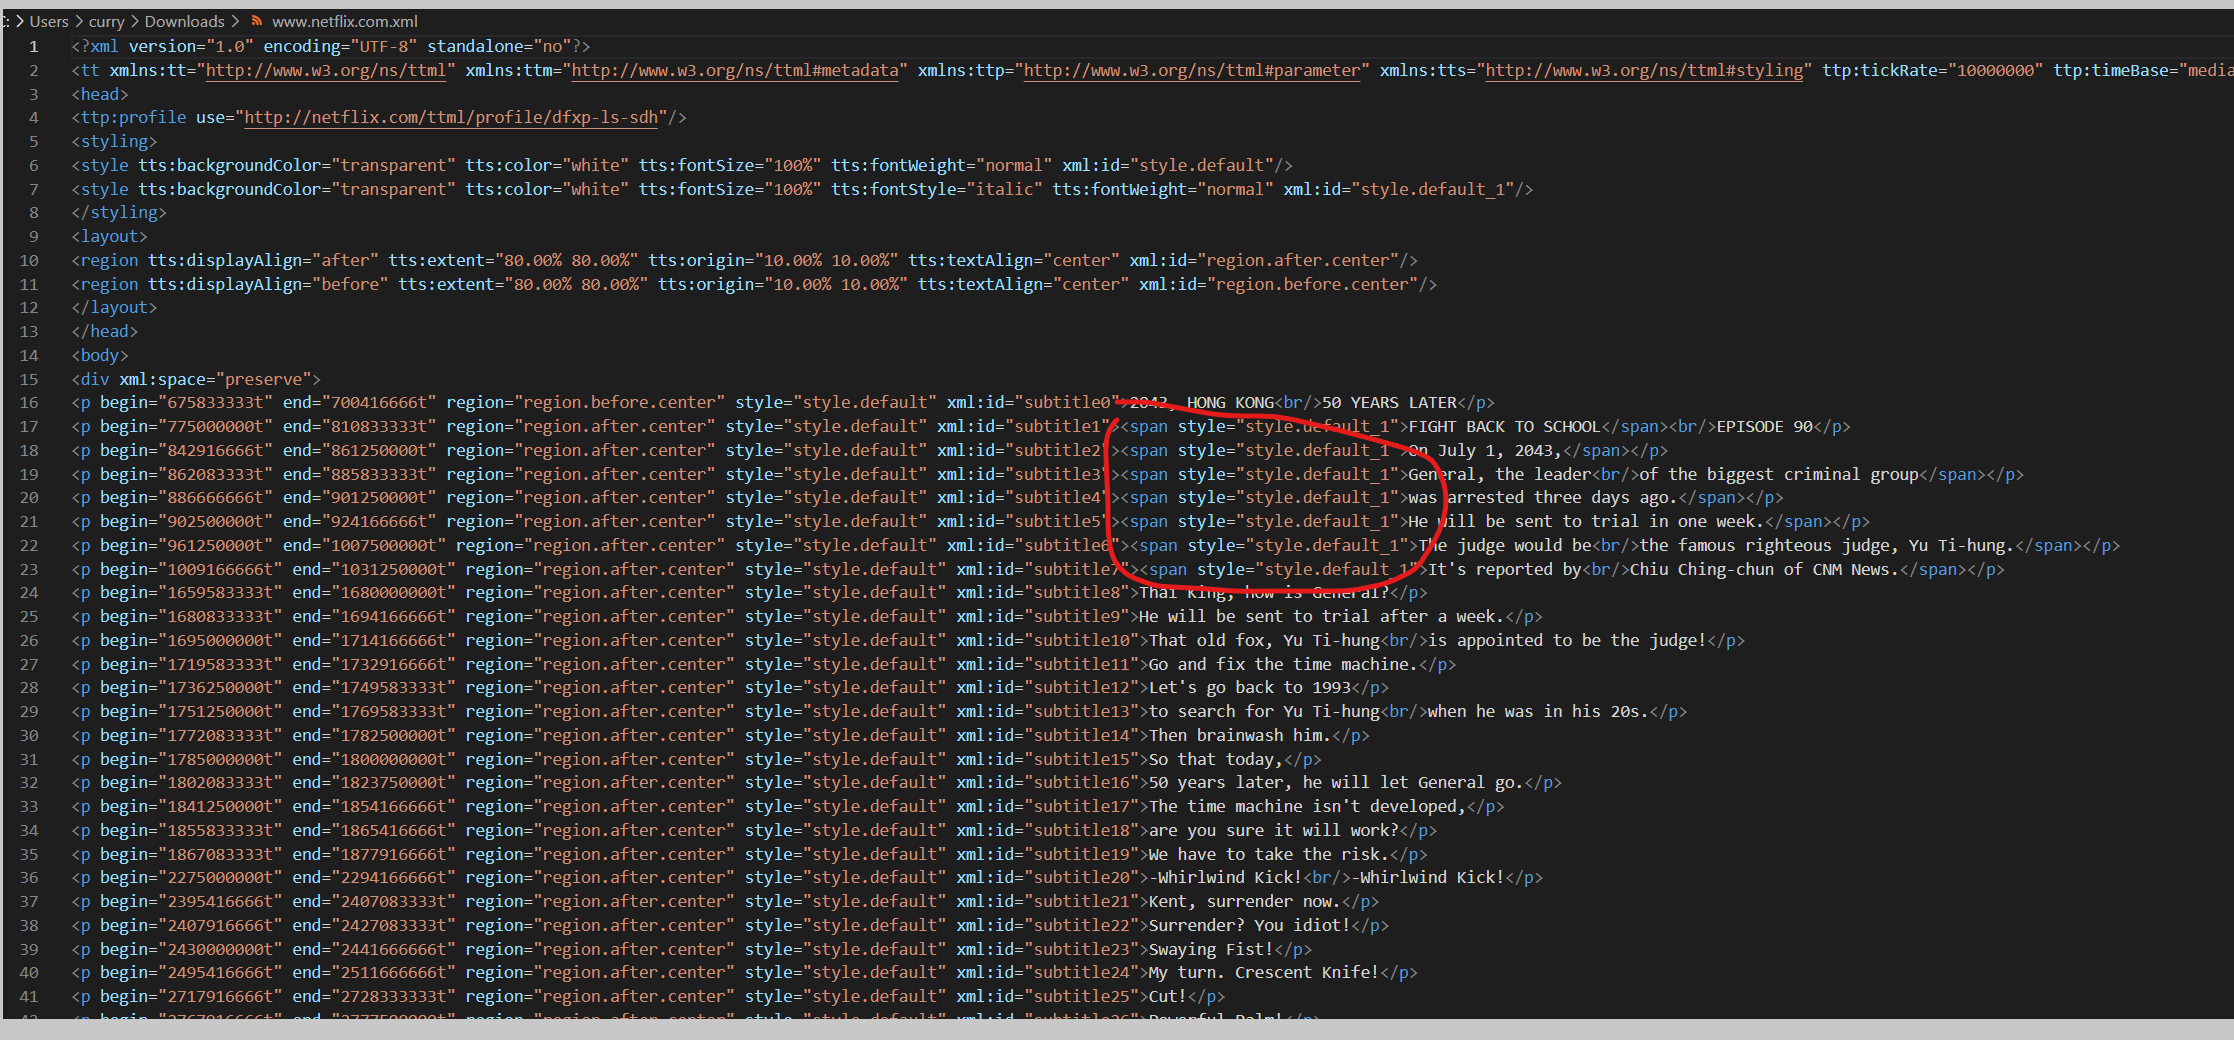Open the Downloads breadcrumb dropdown

(x=184, y=20)
